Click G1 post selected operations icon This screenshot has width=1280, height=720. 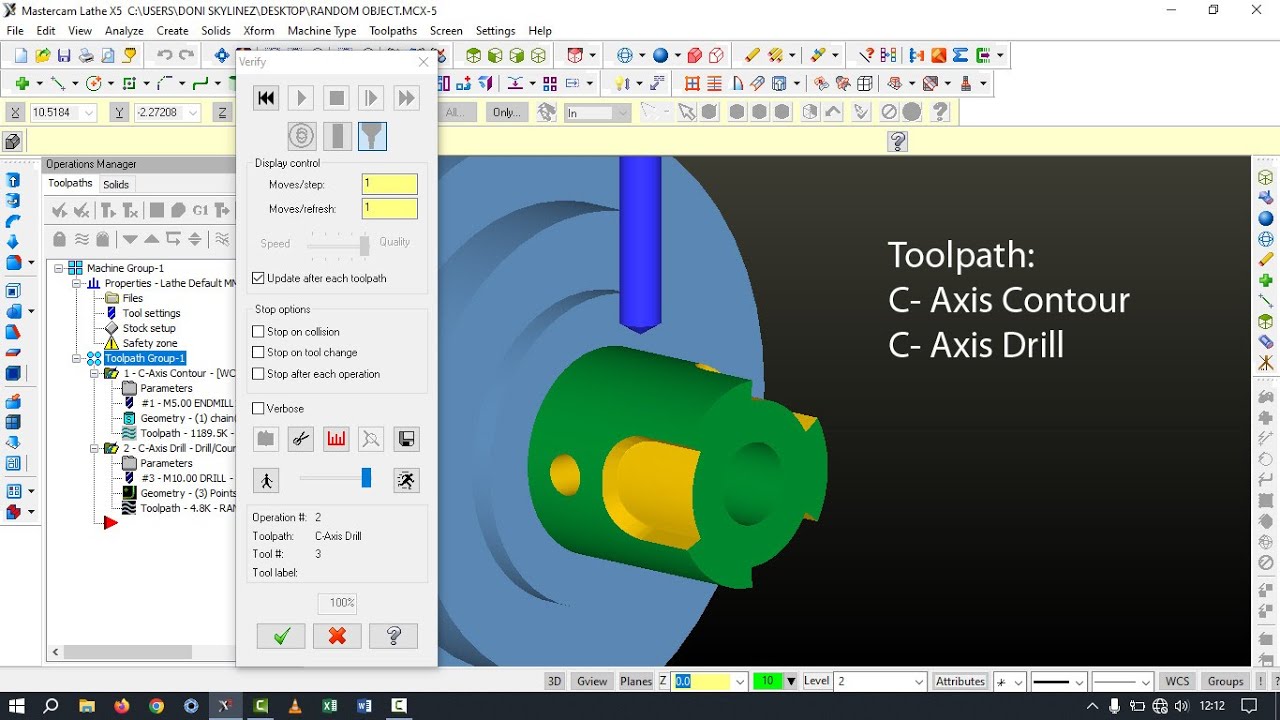coord(200,210)
